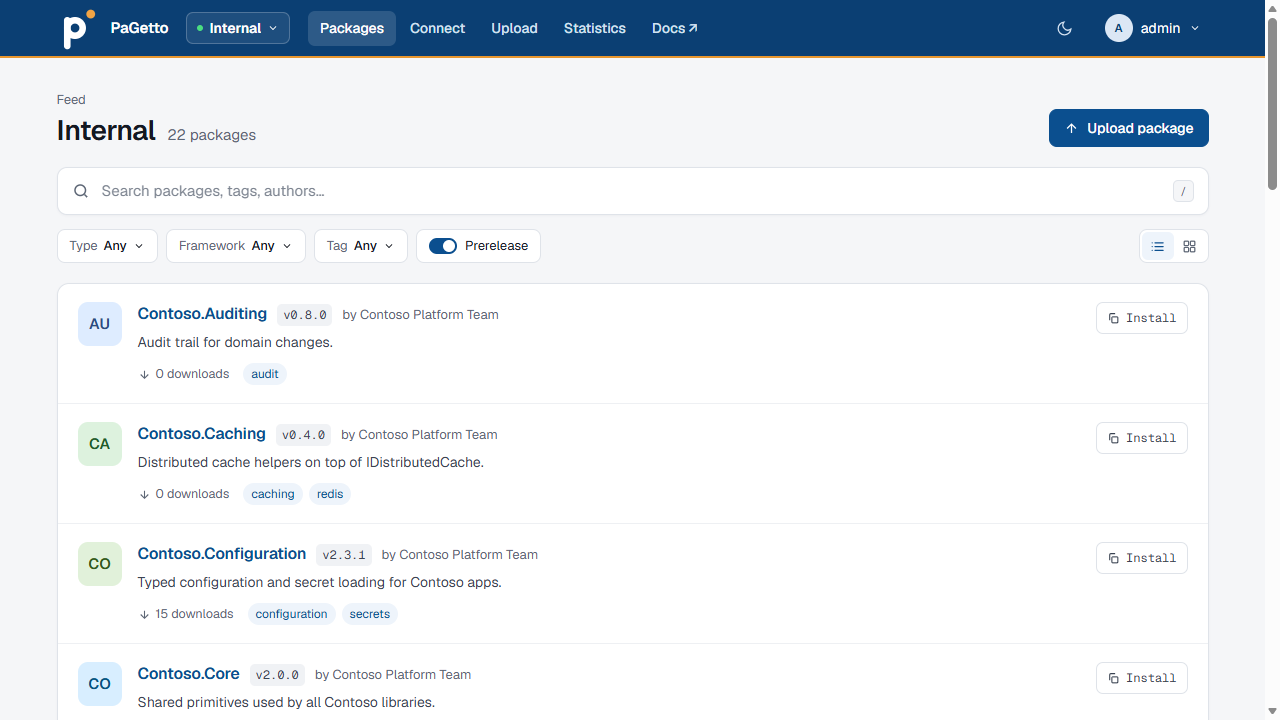Switch to grid view layout
The width and height of the screenshot is (1280, 720).
1189,246
